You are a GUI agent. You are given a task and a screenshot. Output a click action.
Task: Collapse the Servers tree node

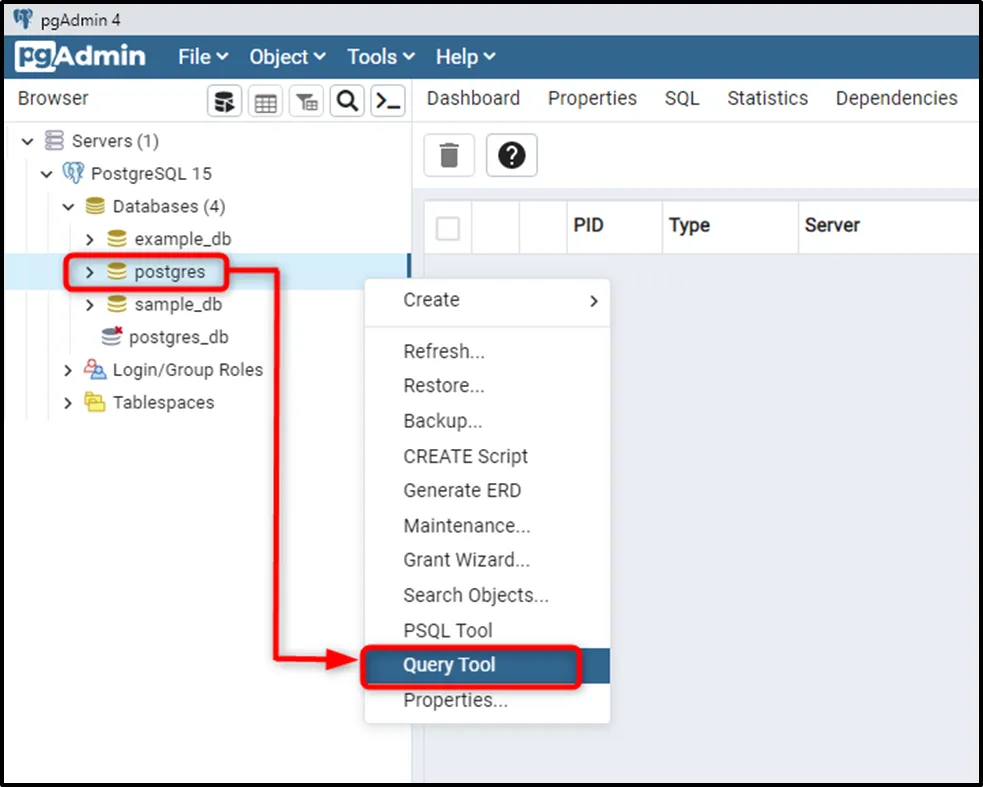[27, 142]
